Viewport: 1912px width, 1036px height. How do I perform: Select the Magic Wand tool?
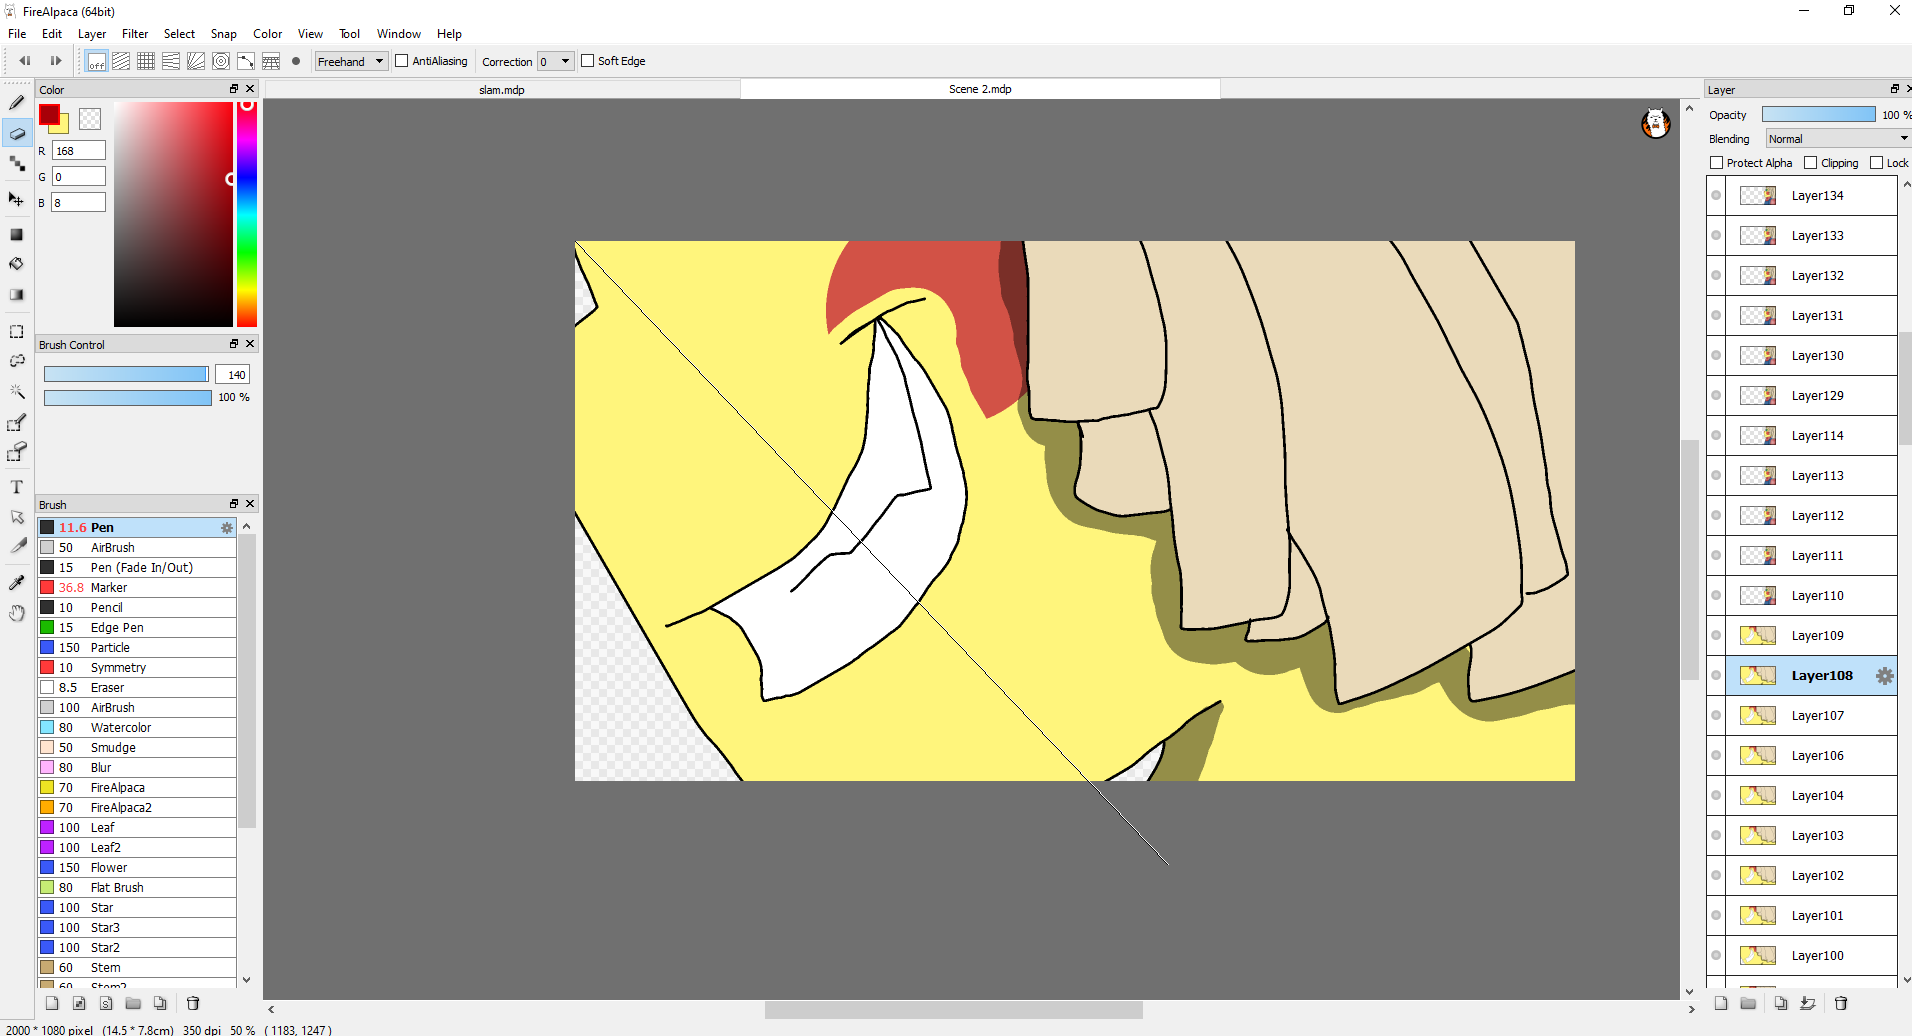pyautogui.click(x=17, y=391)
